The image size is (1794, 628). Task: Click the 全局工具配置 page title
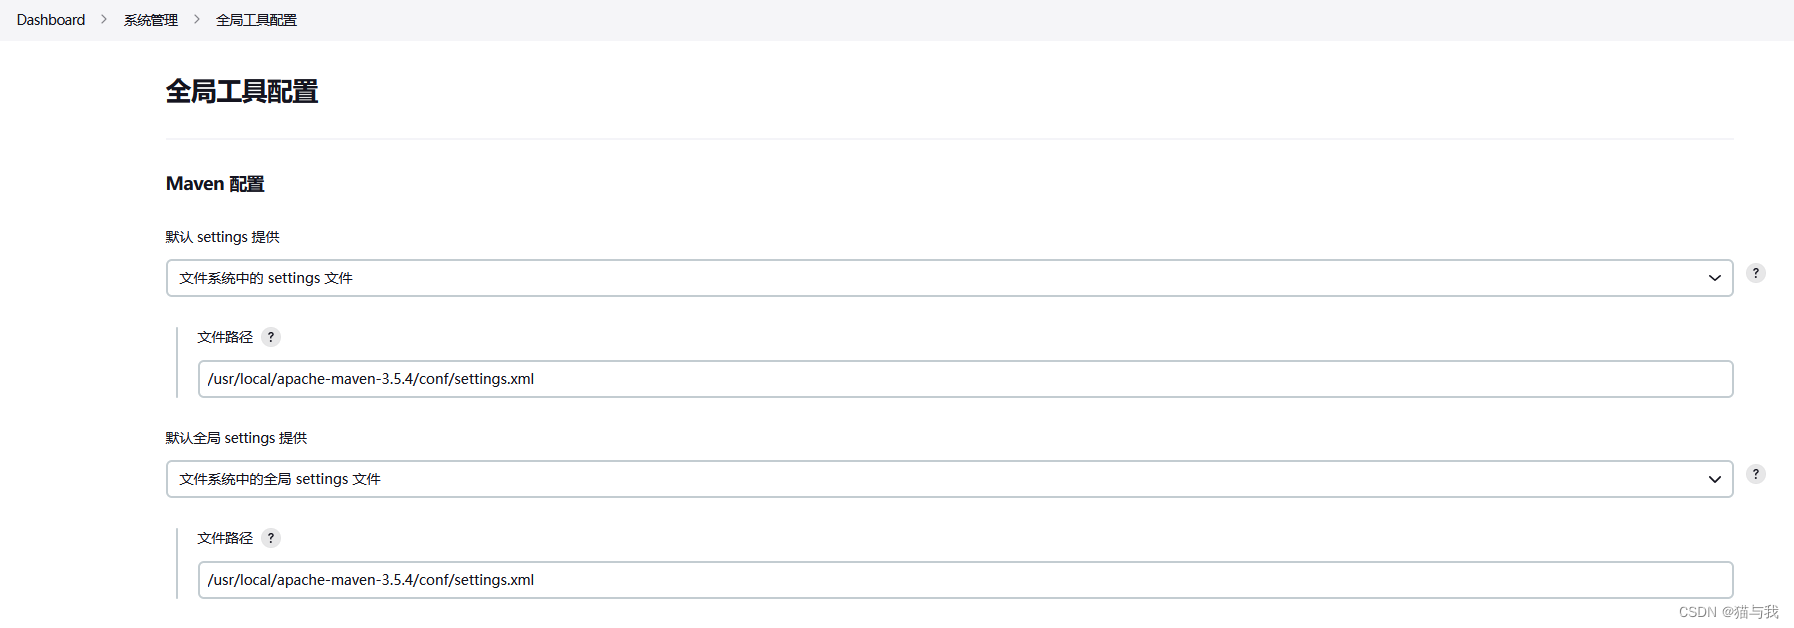click(242, 92)
